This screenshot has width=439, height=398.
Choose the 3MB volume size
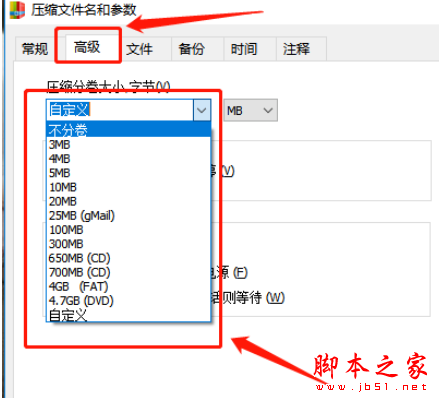tap(128, 145)
